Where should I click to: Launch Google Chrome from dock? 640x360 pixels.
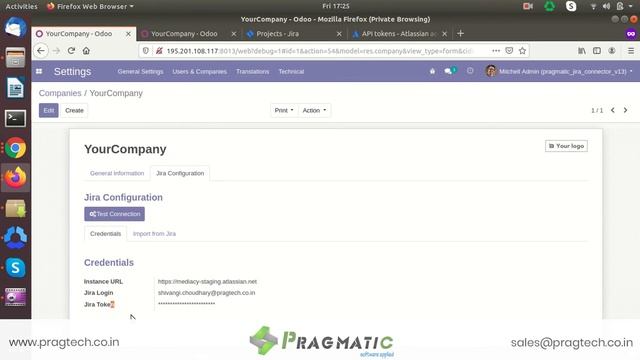pos(16,148)
